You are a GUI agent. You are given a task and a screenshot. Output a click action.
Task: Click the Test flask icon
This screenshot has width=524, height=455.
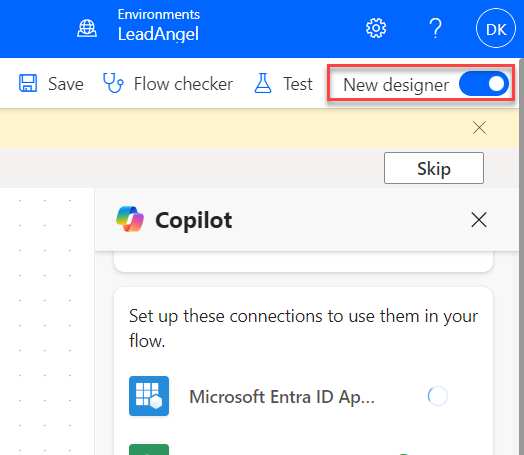point(263,83)
